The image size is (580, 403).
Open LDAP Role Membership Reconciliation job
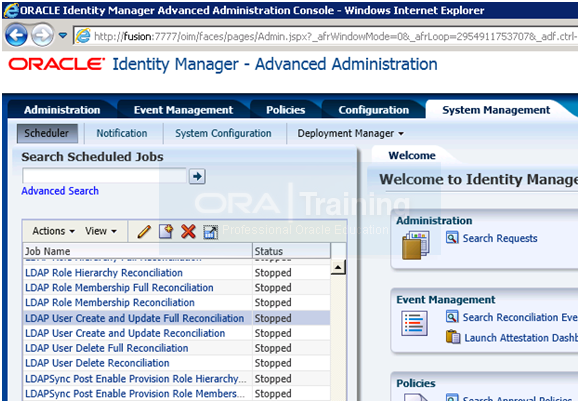[x=109, y=302]
